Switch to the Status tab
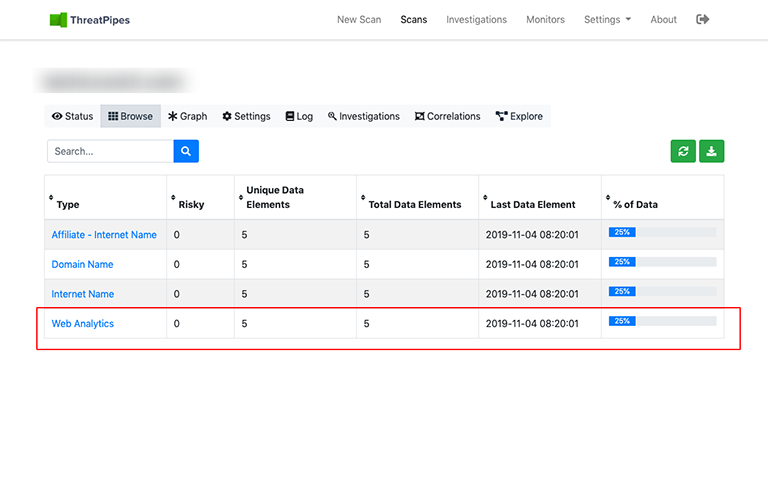This screenshot has width=768, height=477. point(72,116)
